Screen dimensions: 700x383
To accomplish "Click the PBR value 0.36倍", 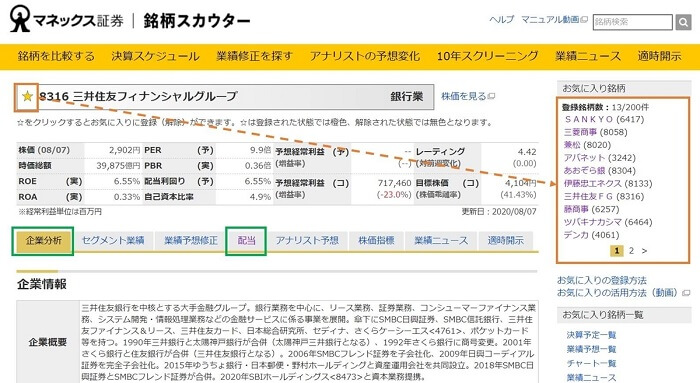I will (x=258, y=166).
